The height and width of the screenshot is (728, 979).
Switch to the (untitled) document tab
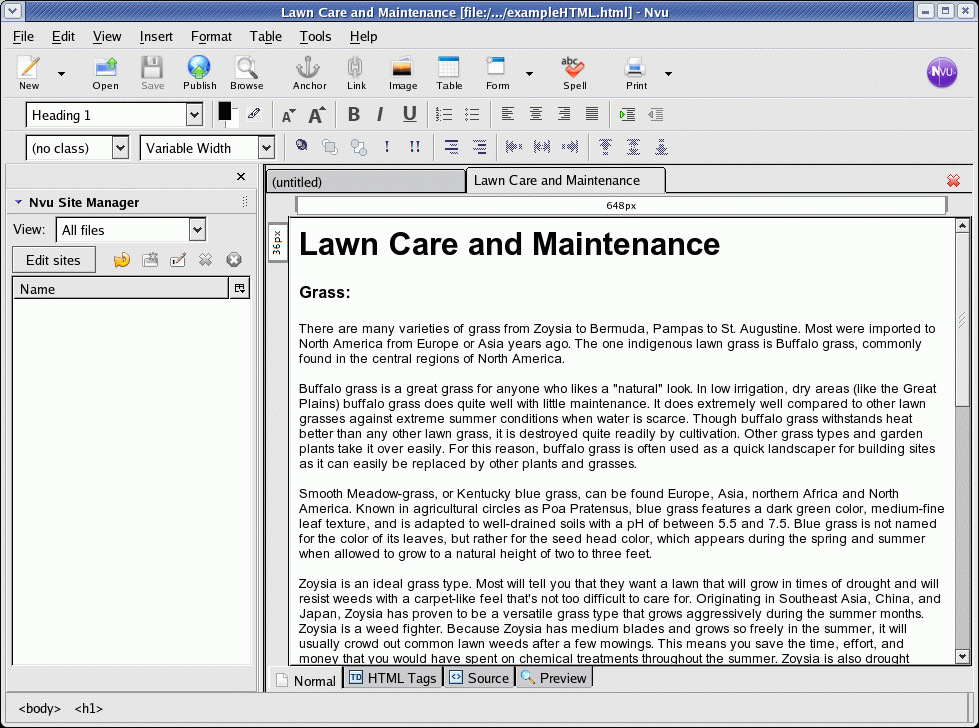click(365, 182)
